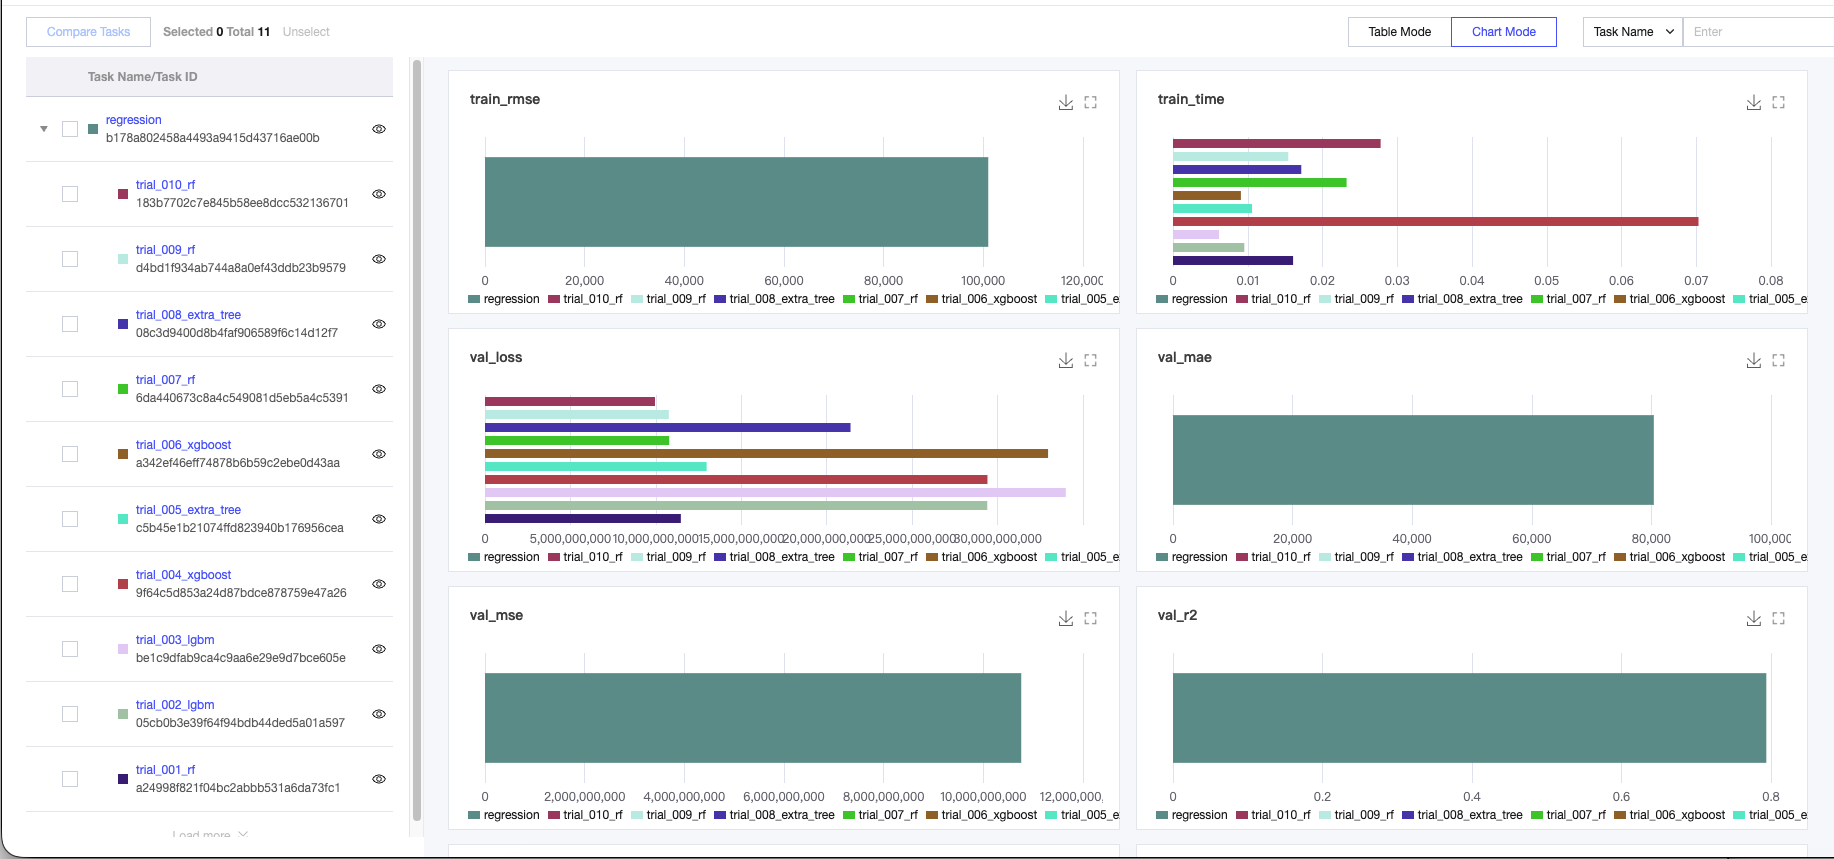The image size is (1834, 859).
Task: Check trial_005_extra_tree row checkbox
Action: pos(70,519)
